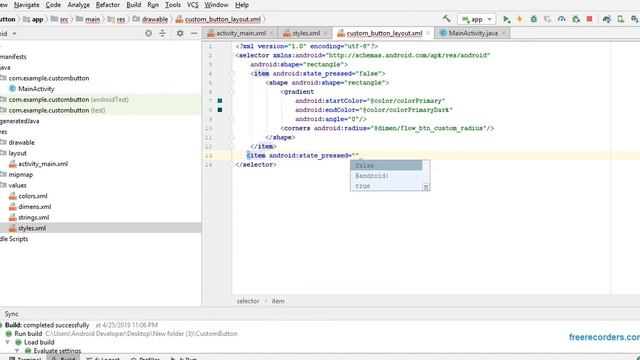Toggle fold marker at gradient tag line
The image size is (640, 360).
click(x=232, y=92)
